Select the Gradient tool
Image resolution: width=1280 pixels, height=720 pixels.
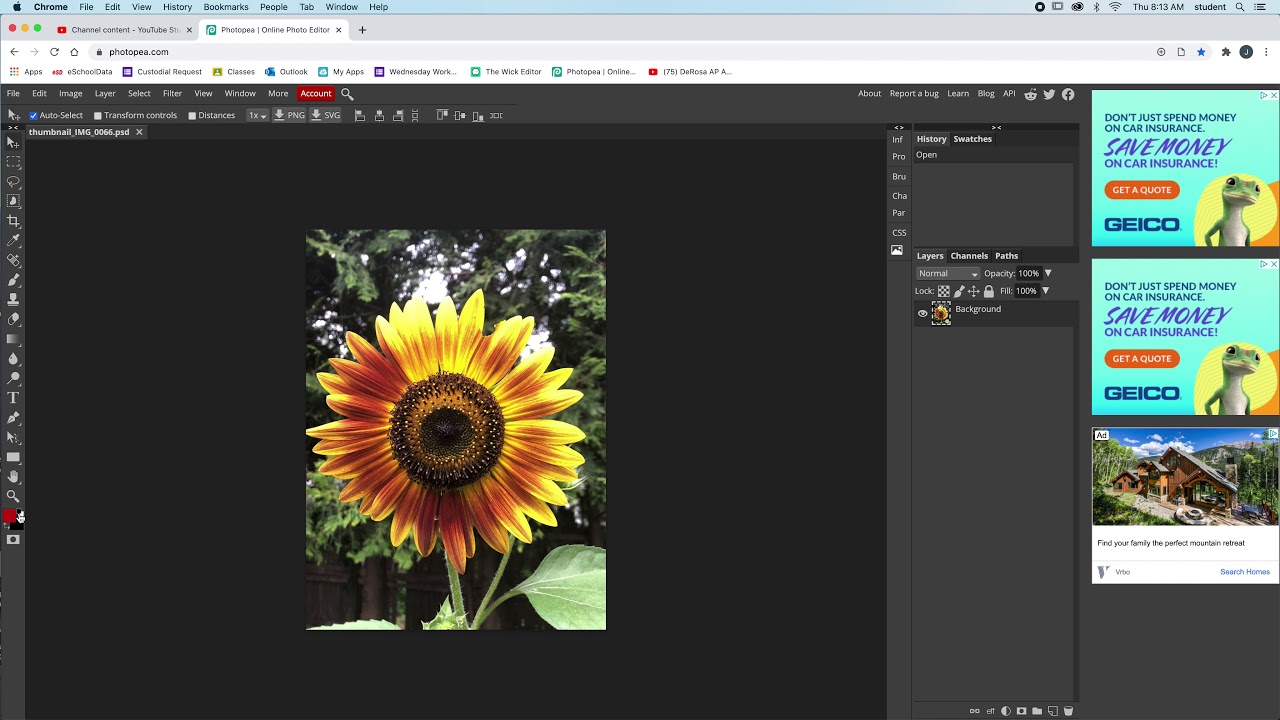(x=13, y=339)
